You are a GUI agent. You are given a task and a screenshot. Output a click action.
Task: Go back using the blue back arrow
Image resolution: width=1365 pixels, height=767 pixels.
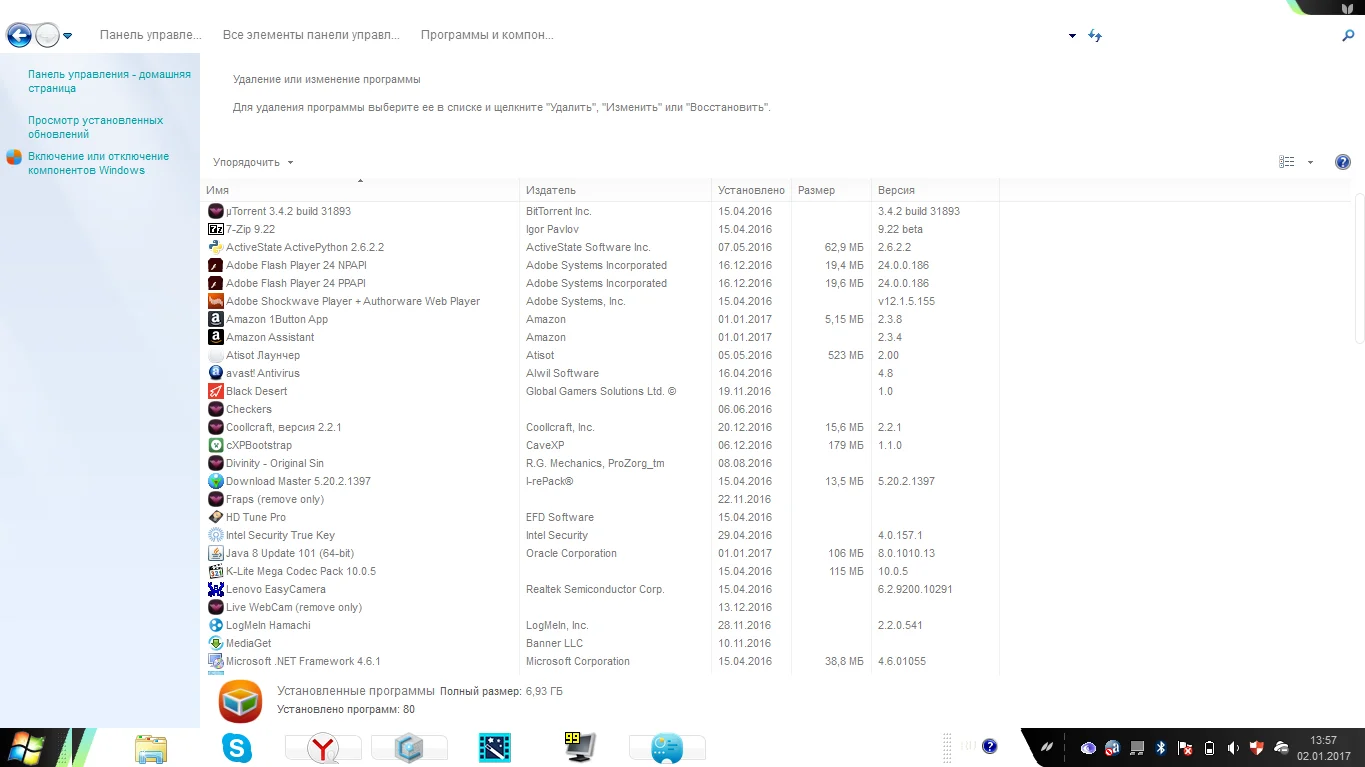(19, 36)
